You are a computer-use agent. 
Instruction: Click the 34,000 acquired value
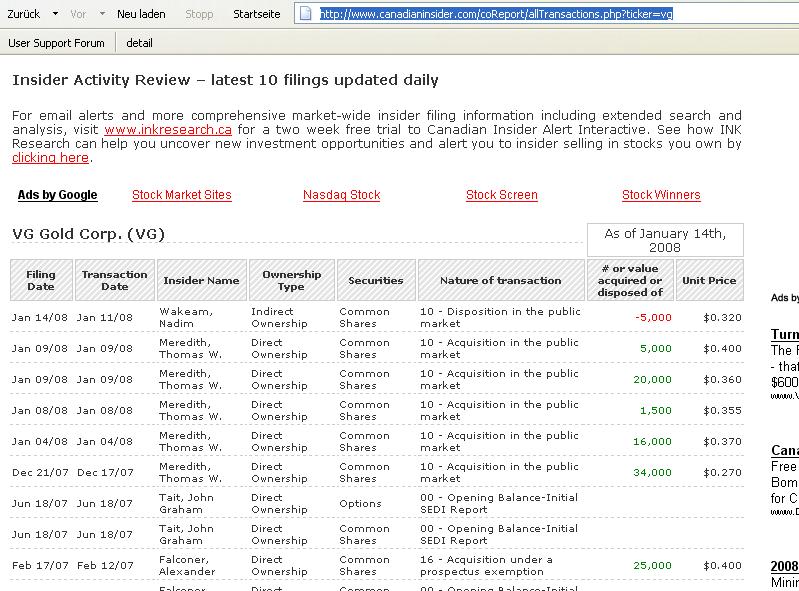point(652,473)
